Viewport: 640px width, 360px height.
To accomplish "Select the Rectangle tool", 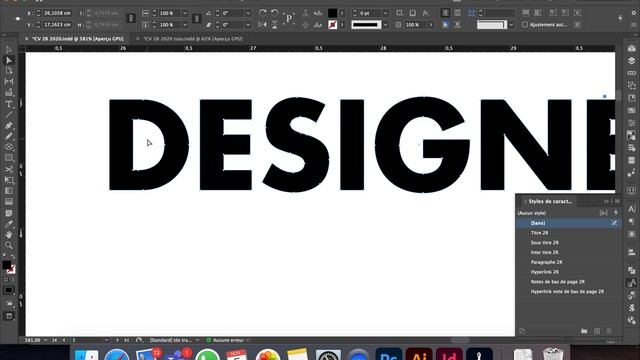I will [9, 158].
